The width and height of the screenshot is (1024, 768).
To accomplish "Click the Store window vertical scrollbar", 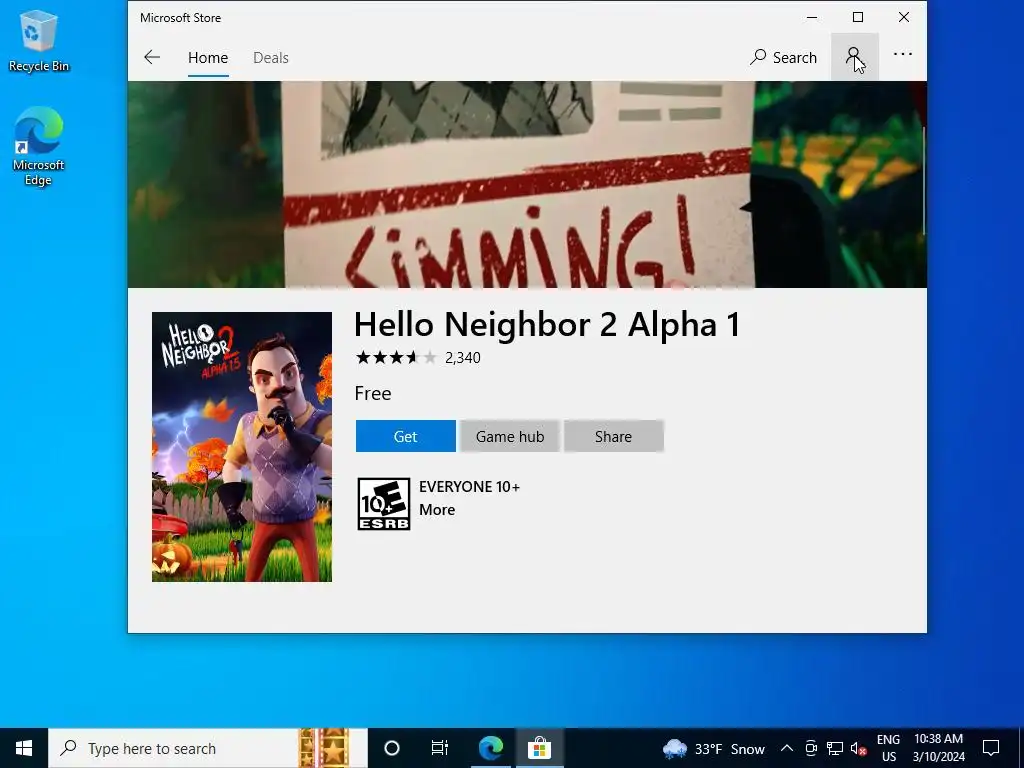I will 923,180.
